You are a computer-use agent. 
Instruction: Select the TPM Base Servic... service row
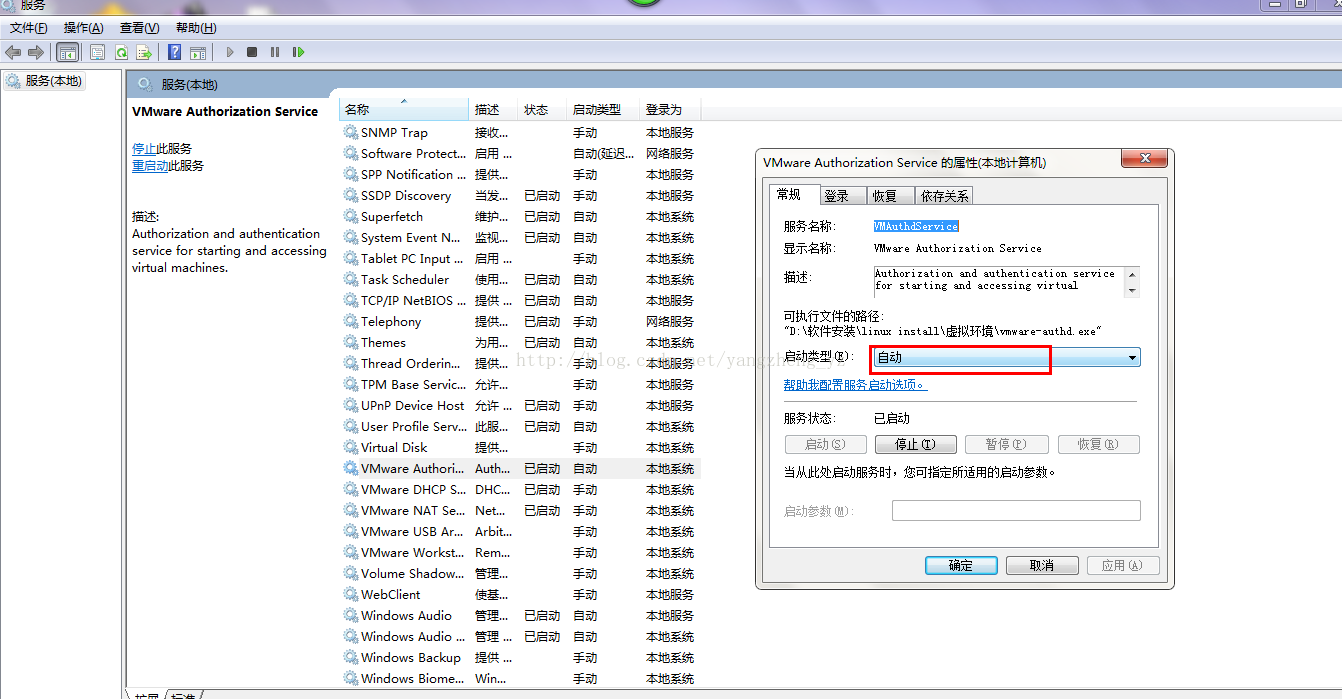(x=520, y=384)
